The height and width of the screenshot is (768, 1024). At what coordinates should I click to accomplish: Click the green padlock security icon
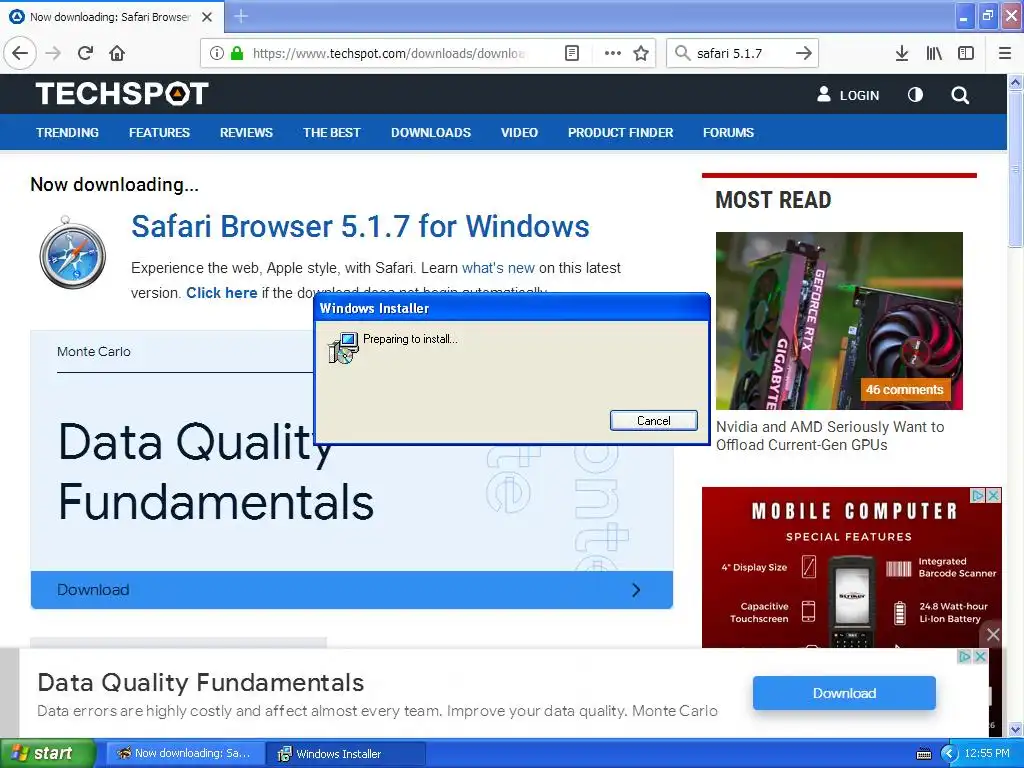click(x=237, y=53)
